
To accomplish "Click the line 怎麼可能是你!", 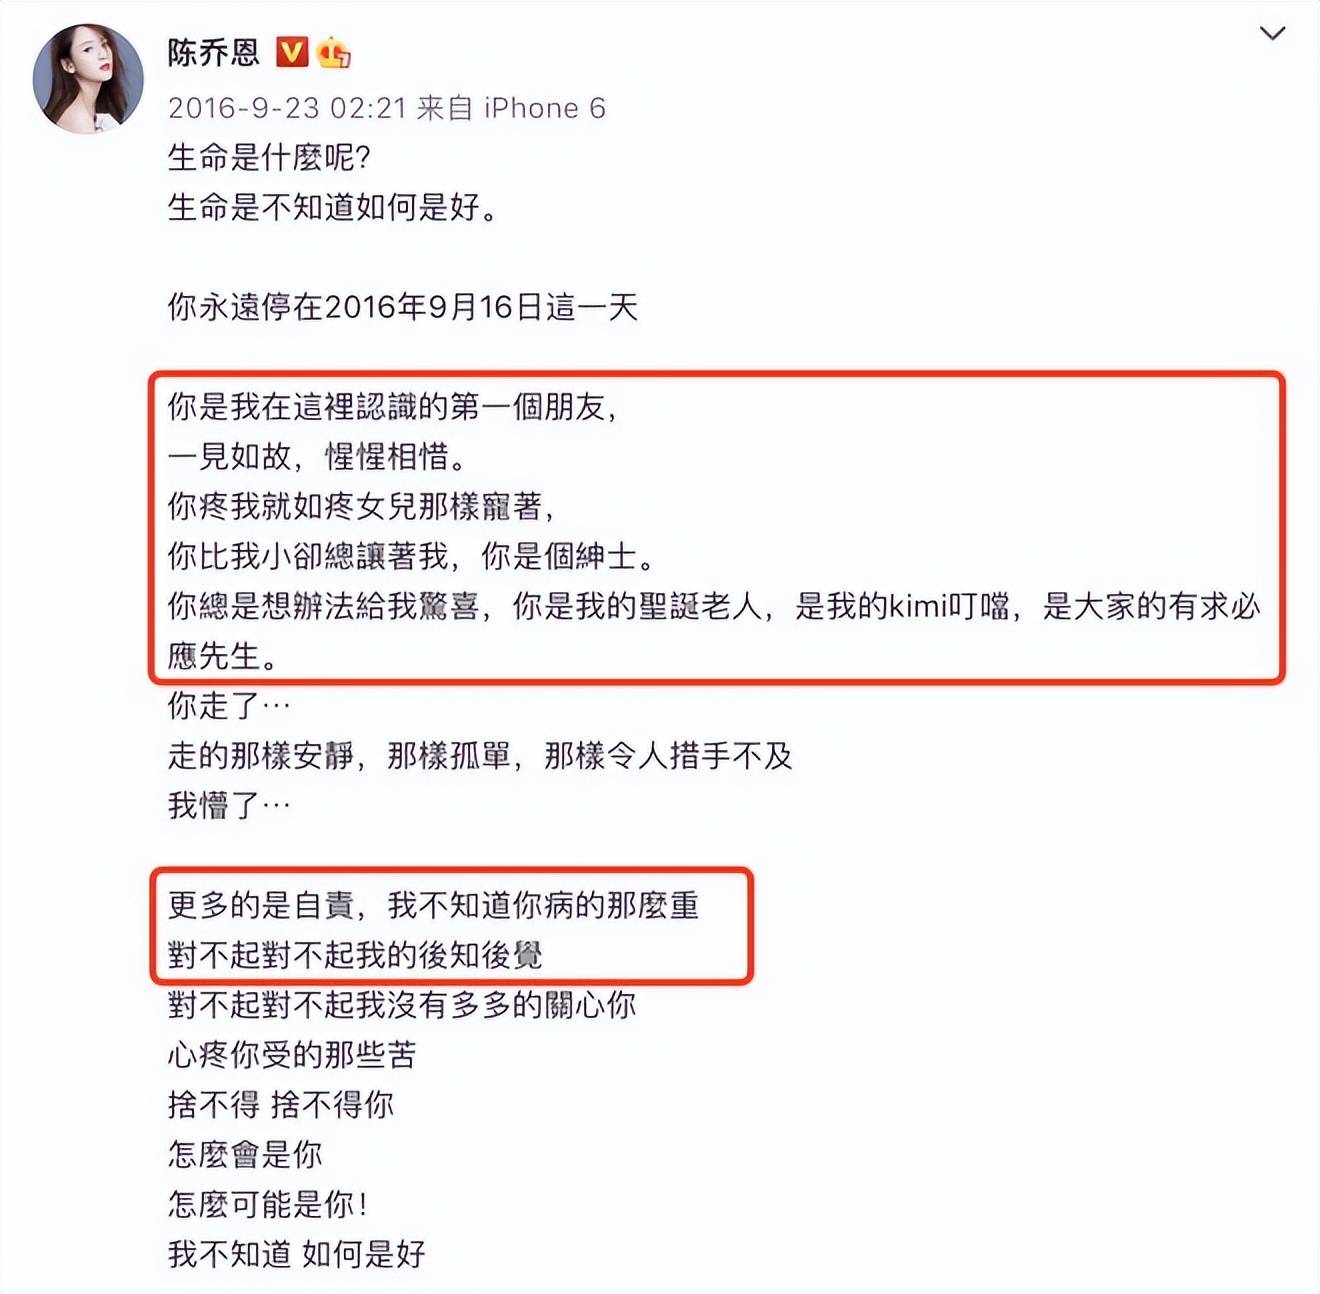I will coord(268,1204).
